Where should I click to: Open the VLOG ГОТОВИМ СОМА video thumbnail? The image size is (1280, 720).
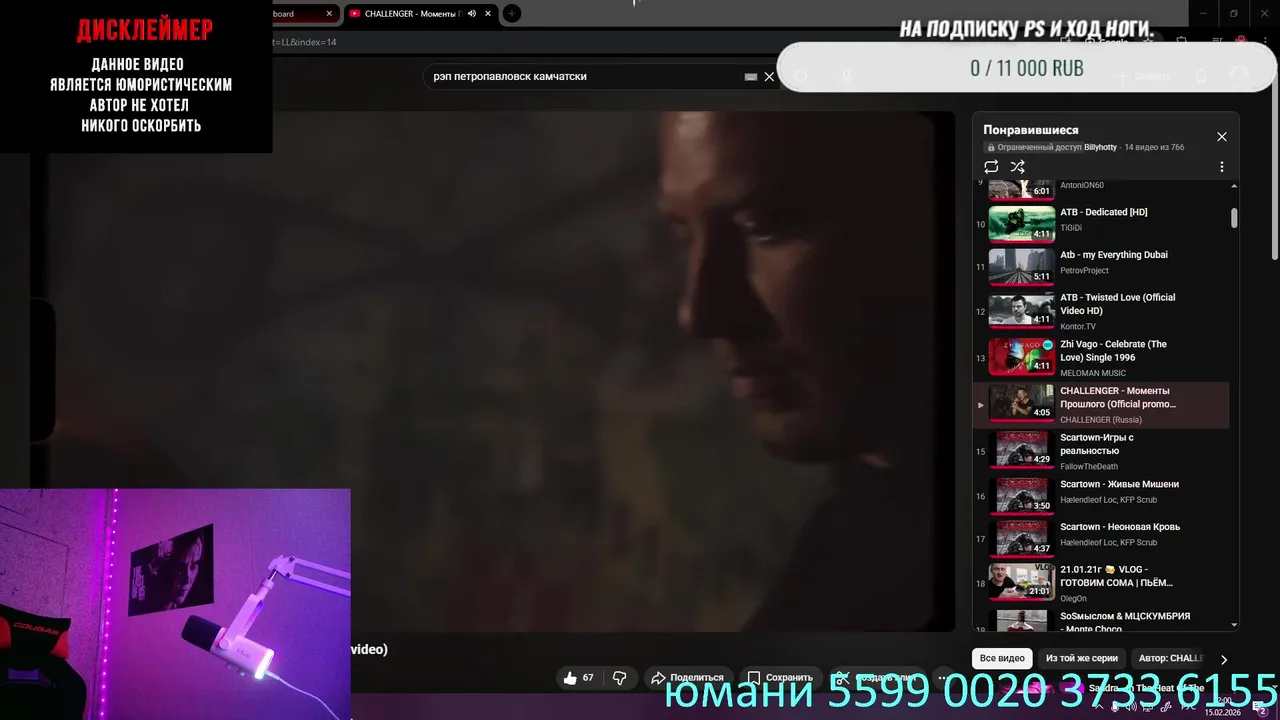pos(1022,582)
